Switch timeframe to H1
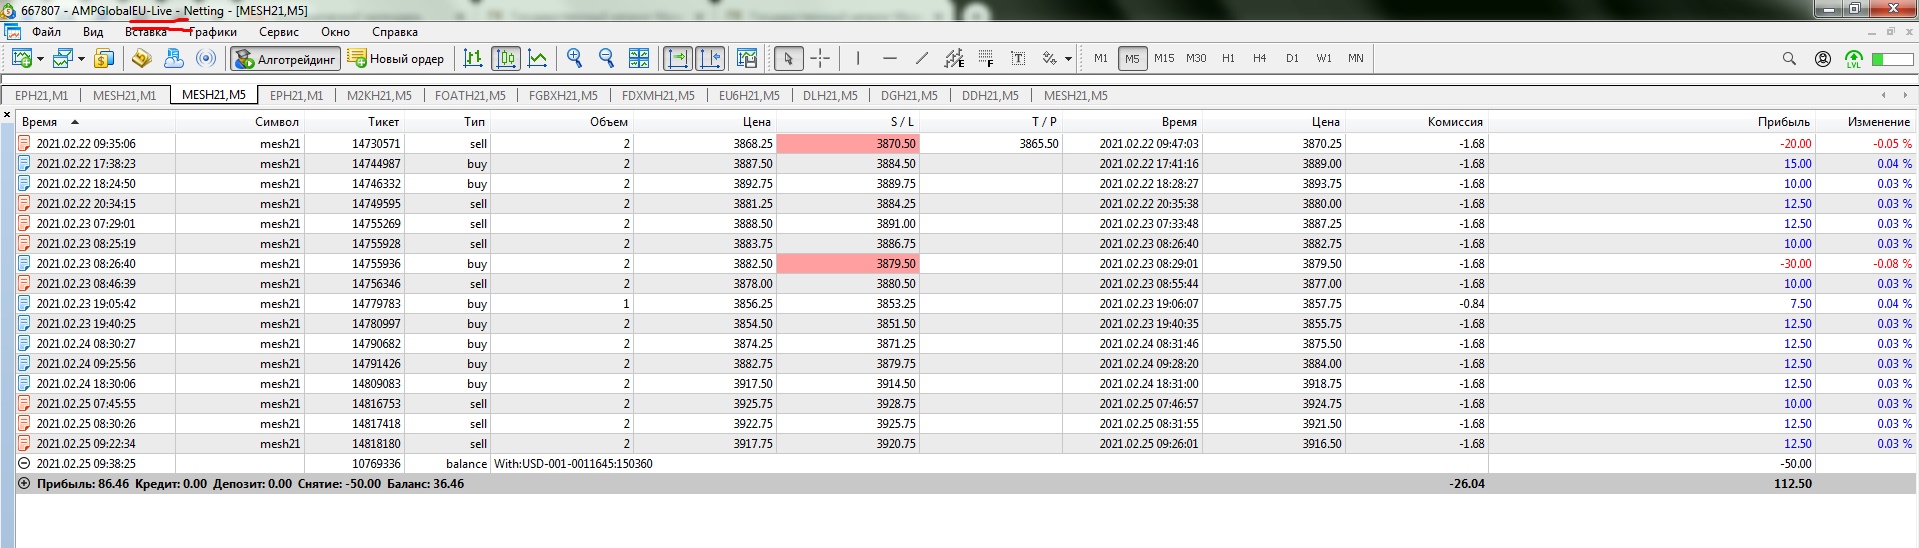 1228,59
